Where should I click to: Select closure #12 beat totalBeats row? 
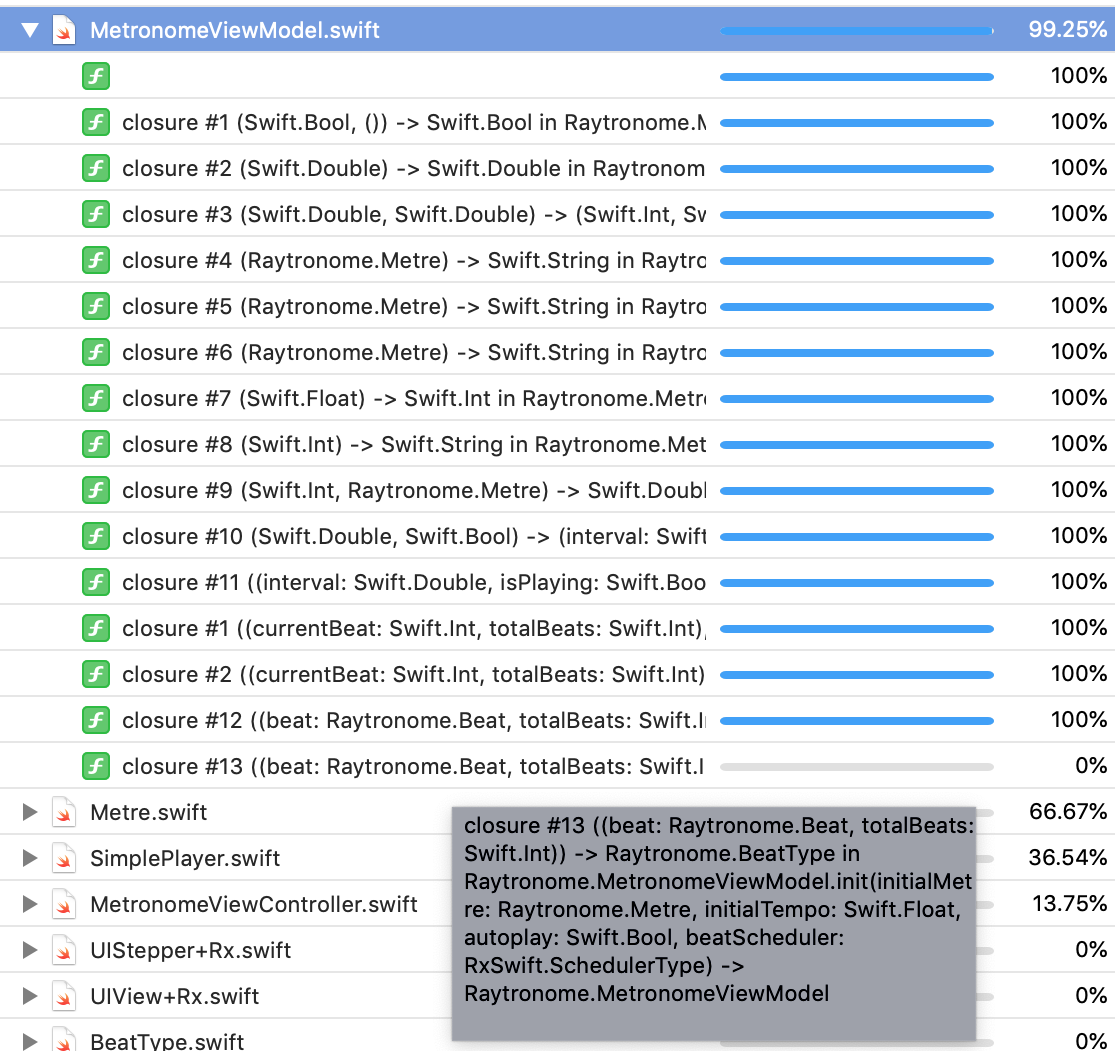(414, 720)
